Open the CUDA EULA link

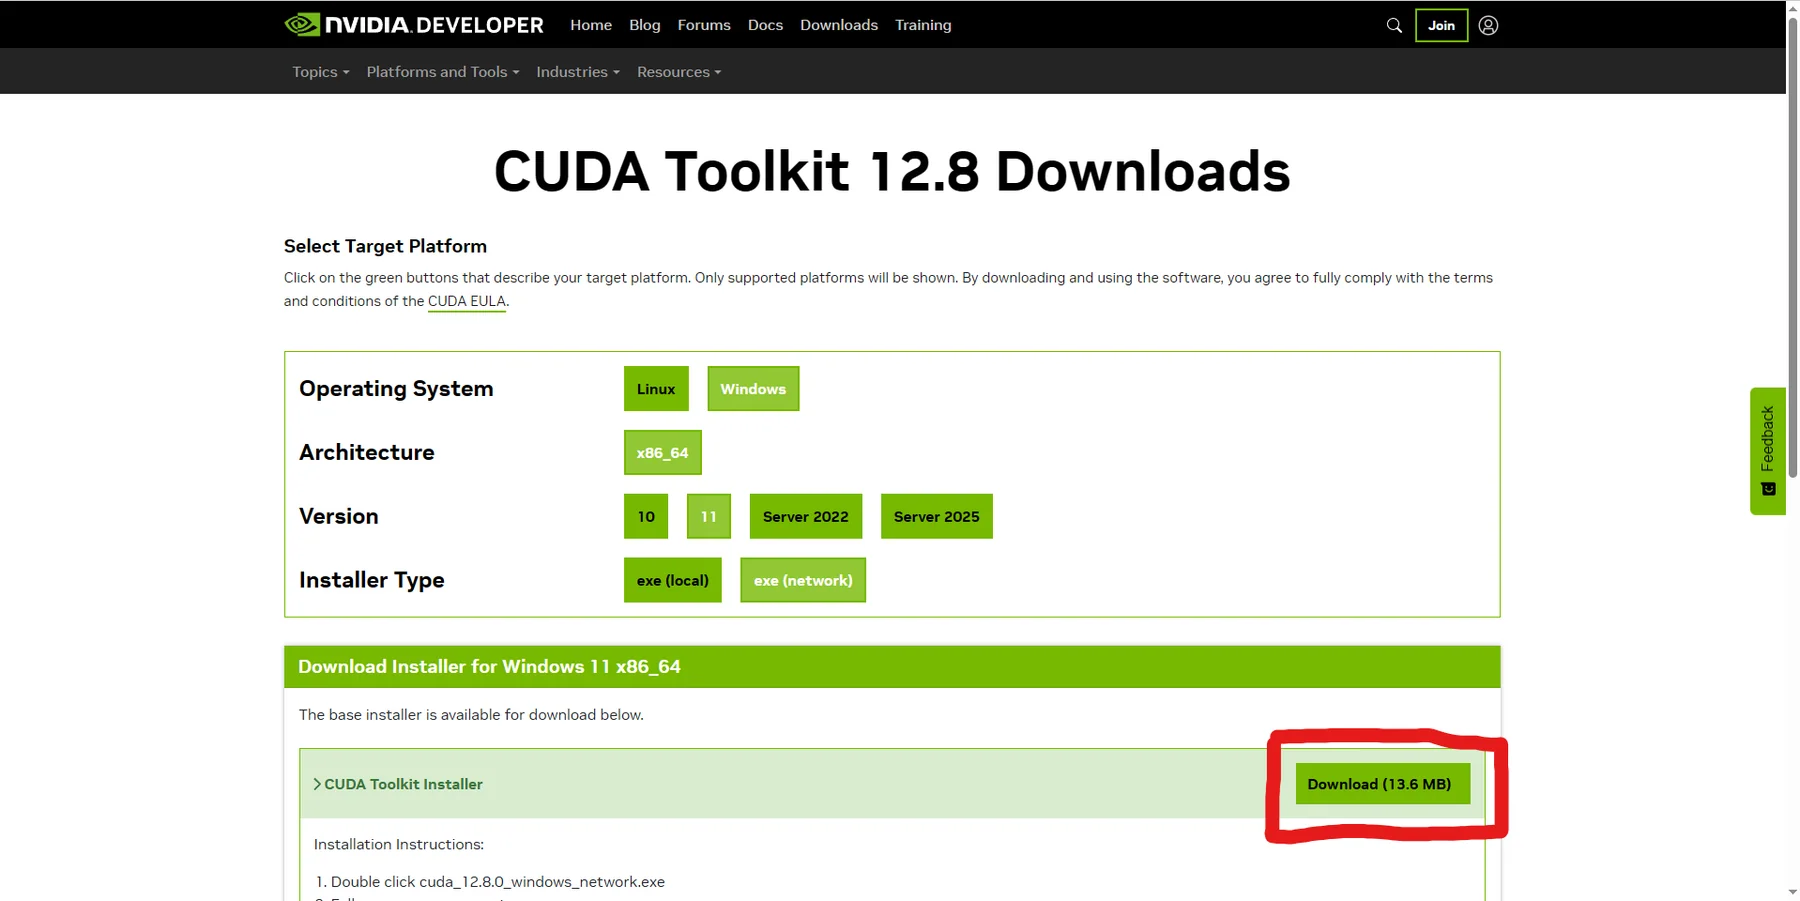(x=466, y=300)
